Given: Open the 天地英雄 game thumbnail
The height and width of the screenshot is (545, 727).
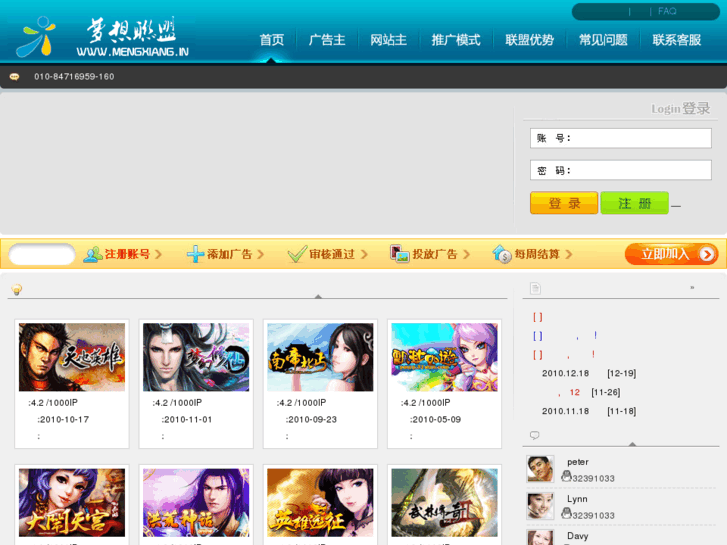Looking at the screenshot, I should pyautogui.click(x=72, y=357).
